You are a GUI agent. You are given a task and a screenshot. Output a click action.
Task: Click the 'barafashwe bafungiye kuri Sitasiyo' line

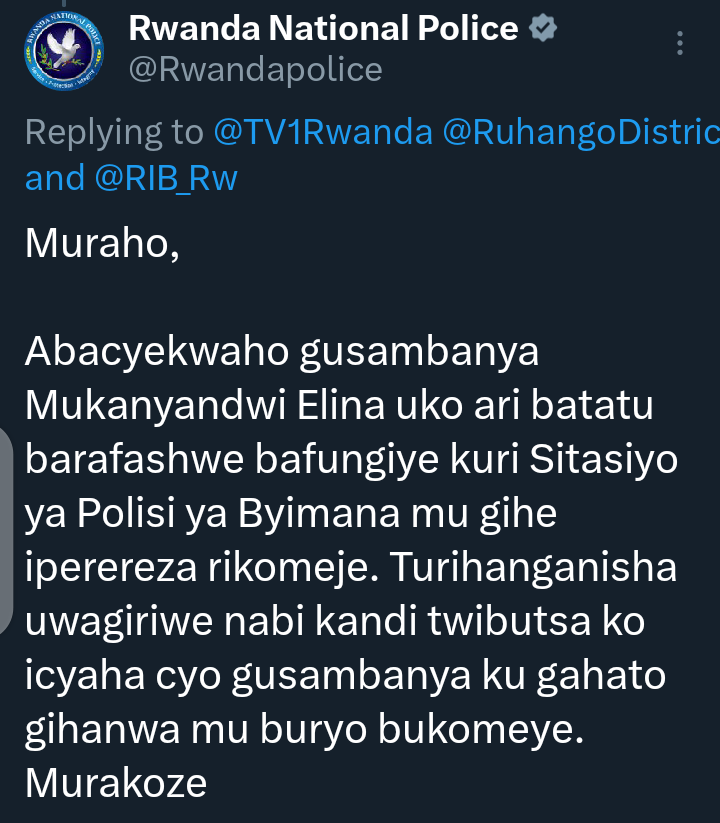[x=352, y=460]
